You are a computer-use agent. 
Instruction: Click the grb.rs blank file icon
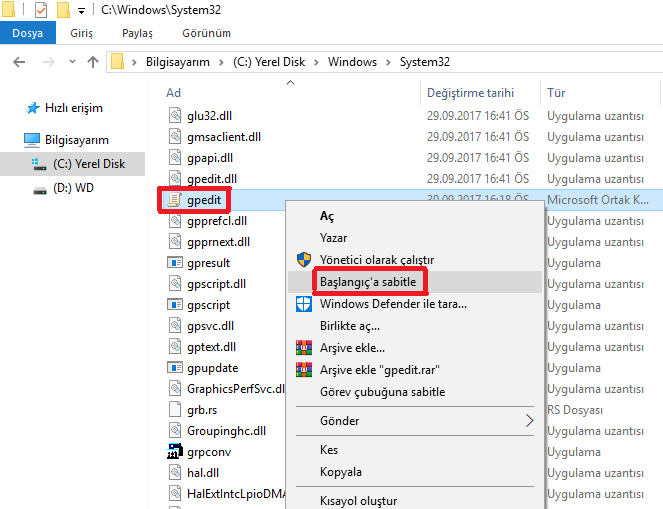pyautogui.click(x=175, y=410)
